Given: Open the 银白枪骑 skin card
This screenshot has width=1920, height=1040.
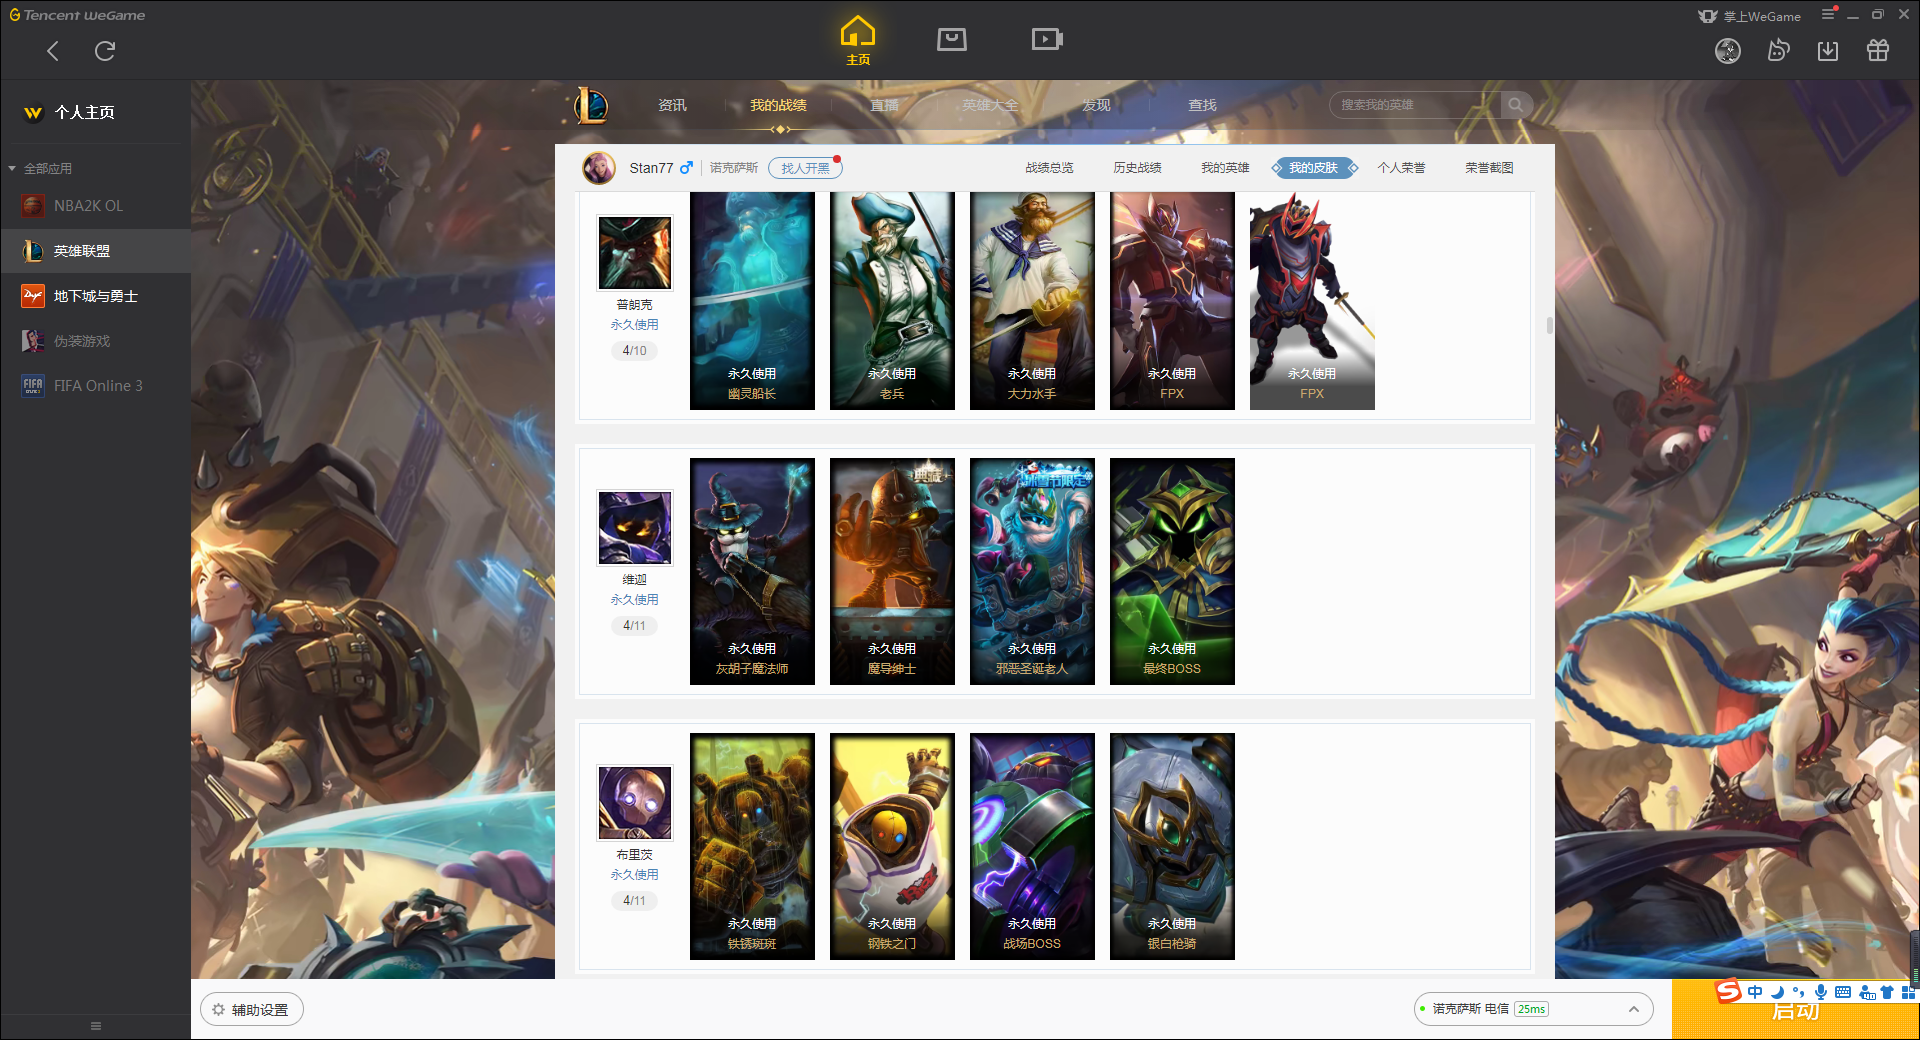Looking at the screenshot, I should click(1172, 846).
